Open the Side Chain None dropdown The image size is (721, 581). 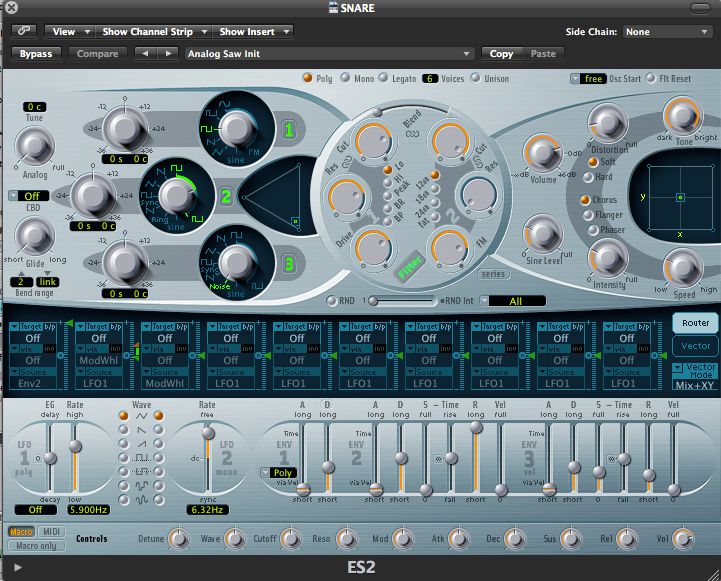[x=667, y=32]
